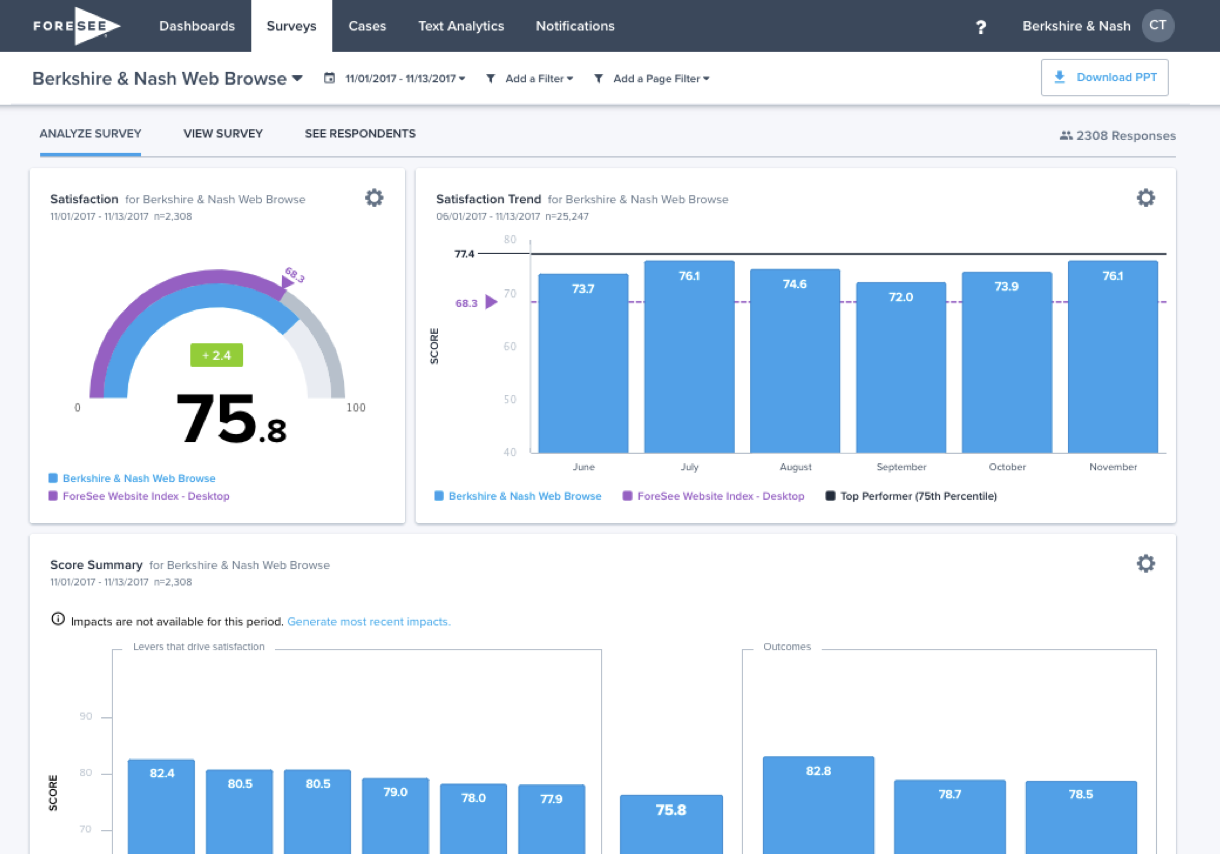Click Generate most recent impacts link
Image resolution: width=1220 pixels, height=854 pixels.
(x=369, y=621)
